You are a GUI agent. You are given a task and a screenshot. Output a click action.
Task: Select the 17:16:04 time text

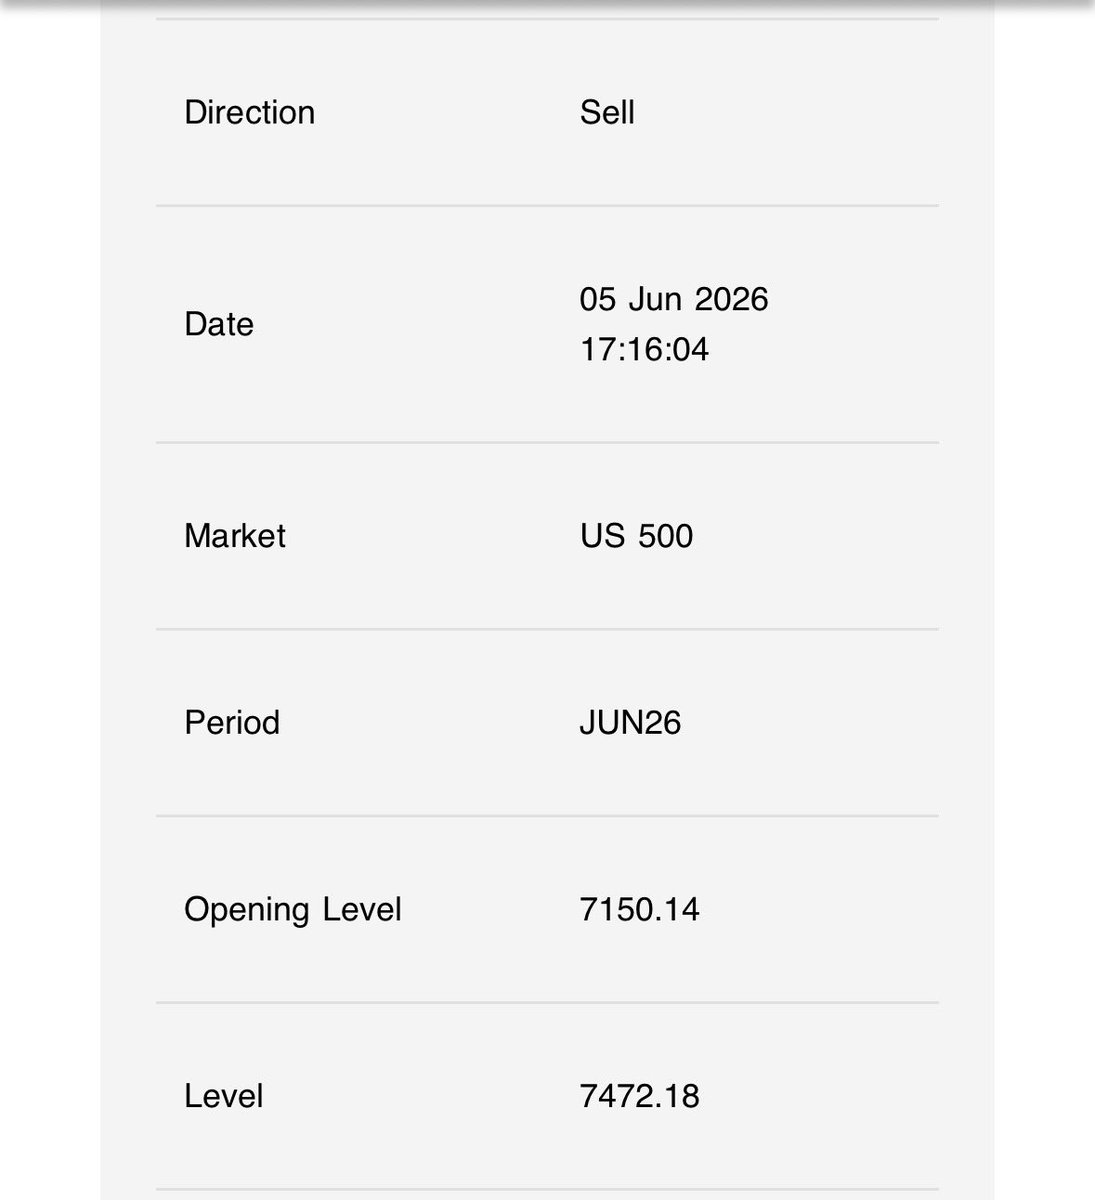pos(644,349)
